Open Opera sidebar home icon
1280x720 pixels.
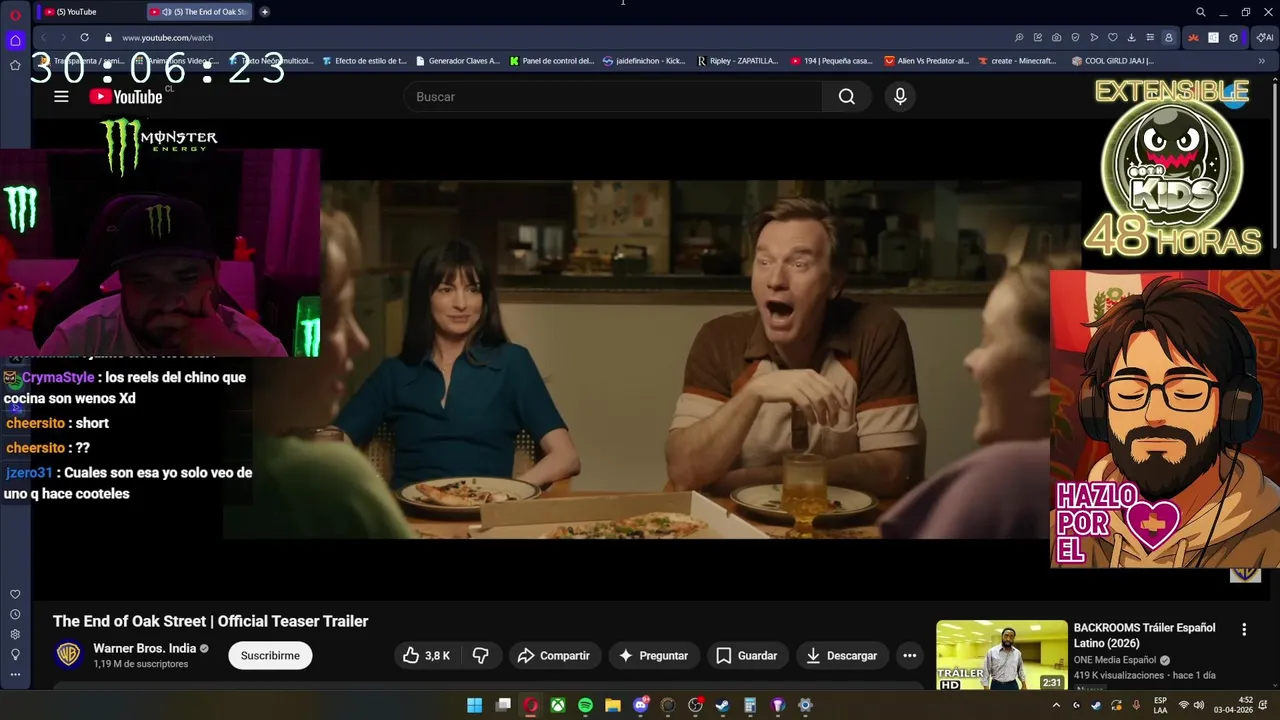click(15, 40)
